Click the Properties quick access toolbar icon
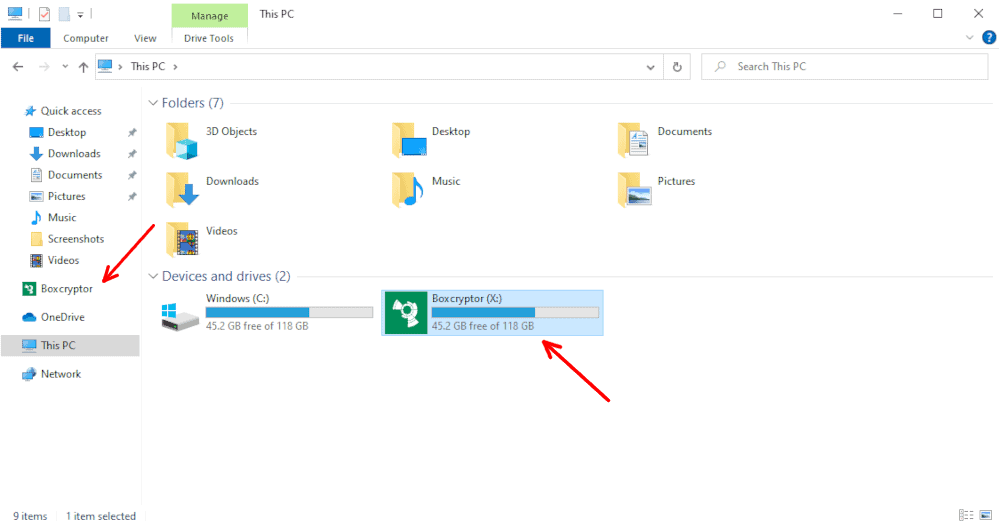The height and width of the screenshot is (527, 1000). [x=44, y=13]
